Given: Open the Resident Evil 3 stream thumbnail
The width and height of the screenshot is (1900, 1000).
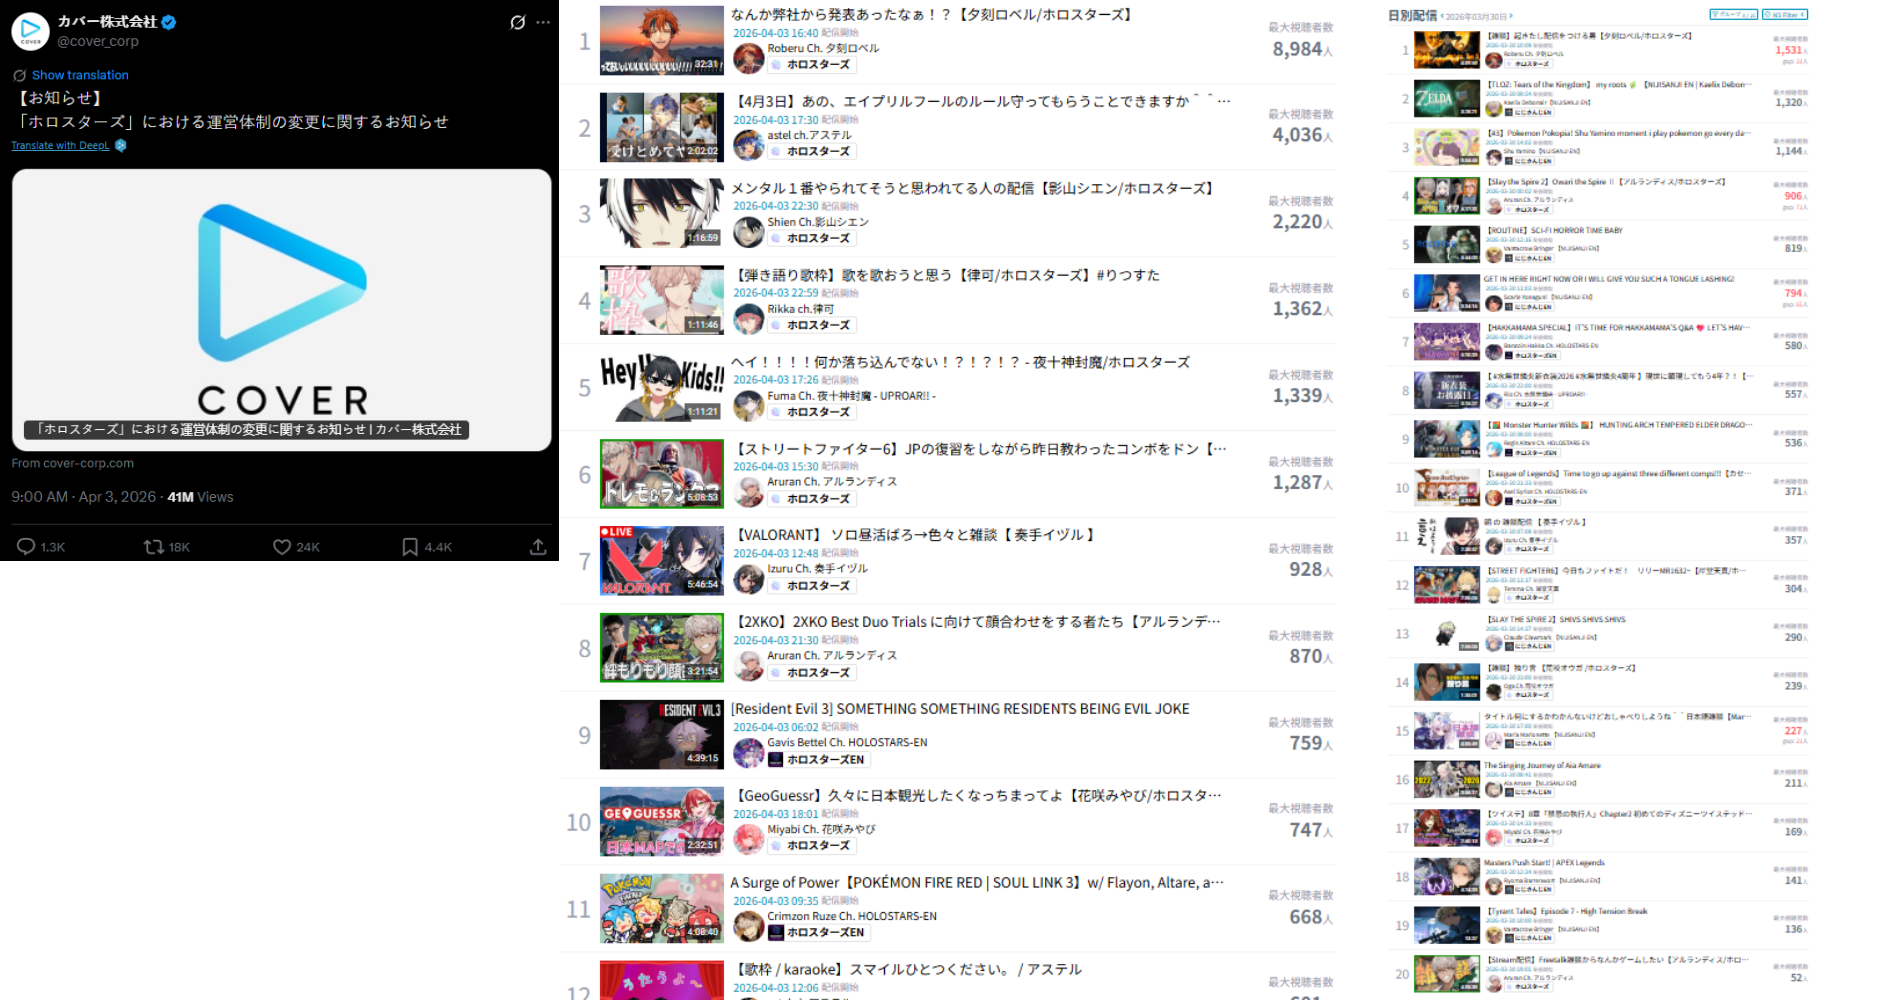Looking at the screenshot, I should [662, 735].
